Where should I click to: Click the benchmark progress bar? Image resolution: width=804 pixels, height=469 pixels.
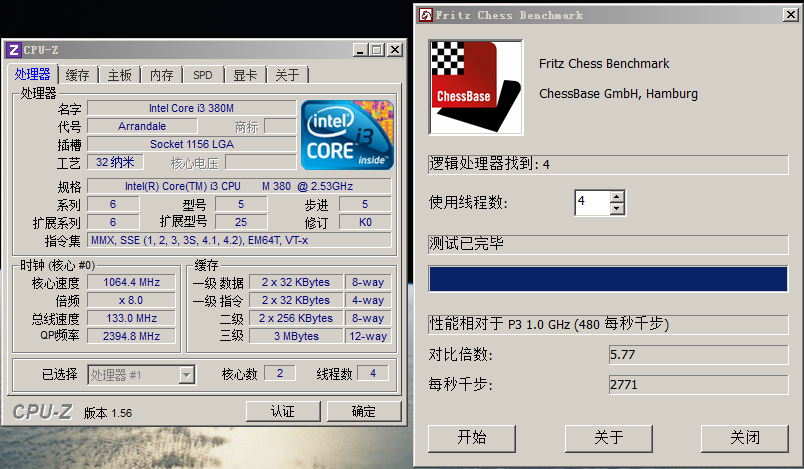[608, 279]
